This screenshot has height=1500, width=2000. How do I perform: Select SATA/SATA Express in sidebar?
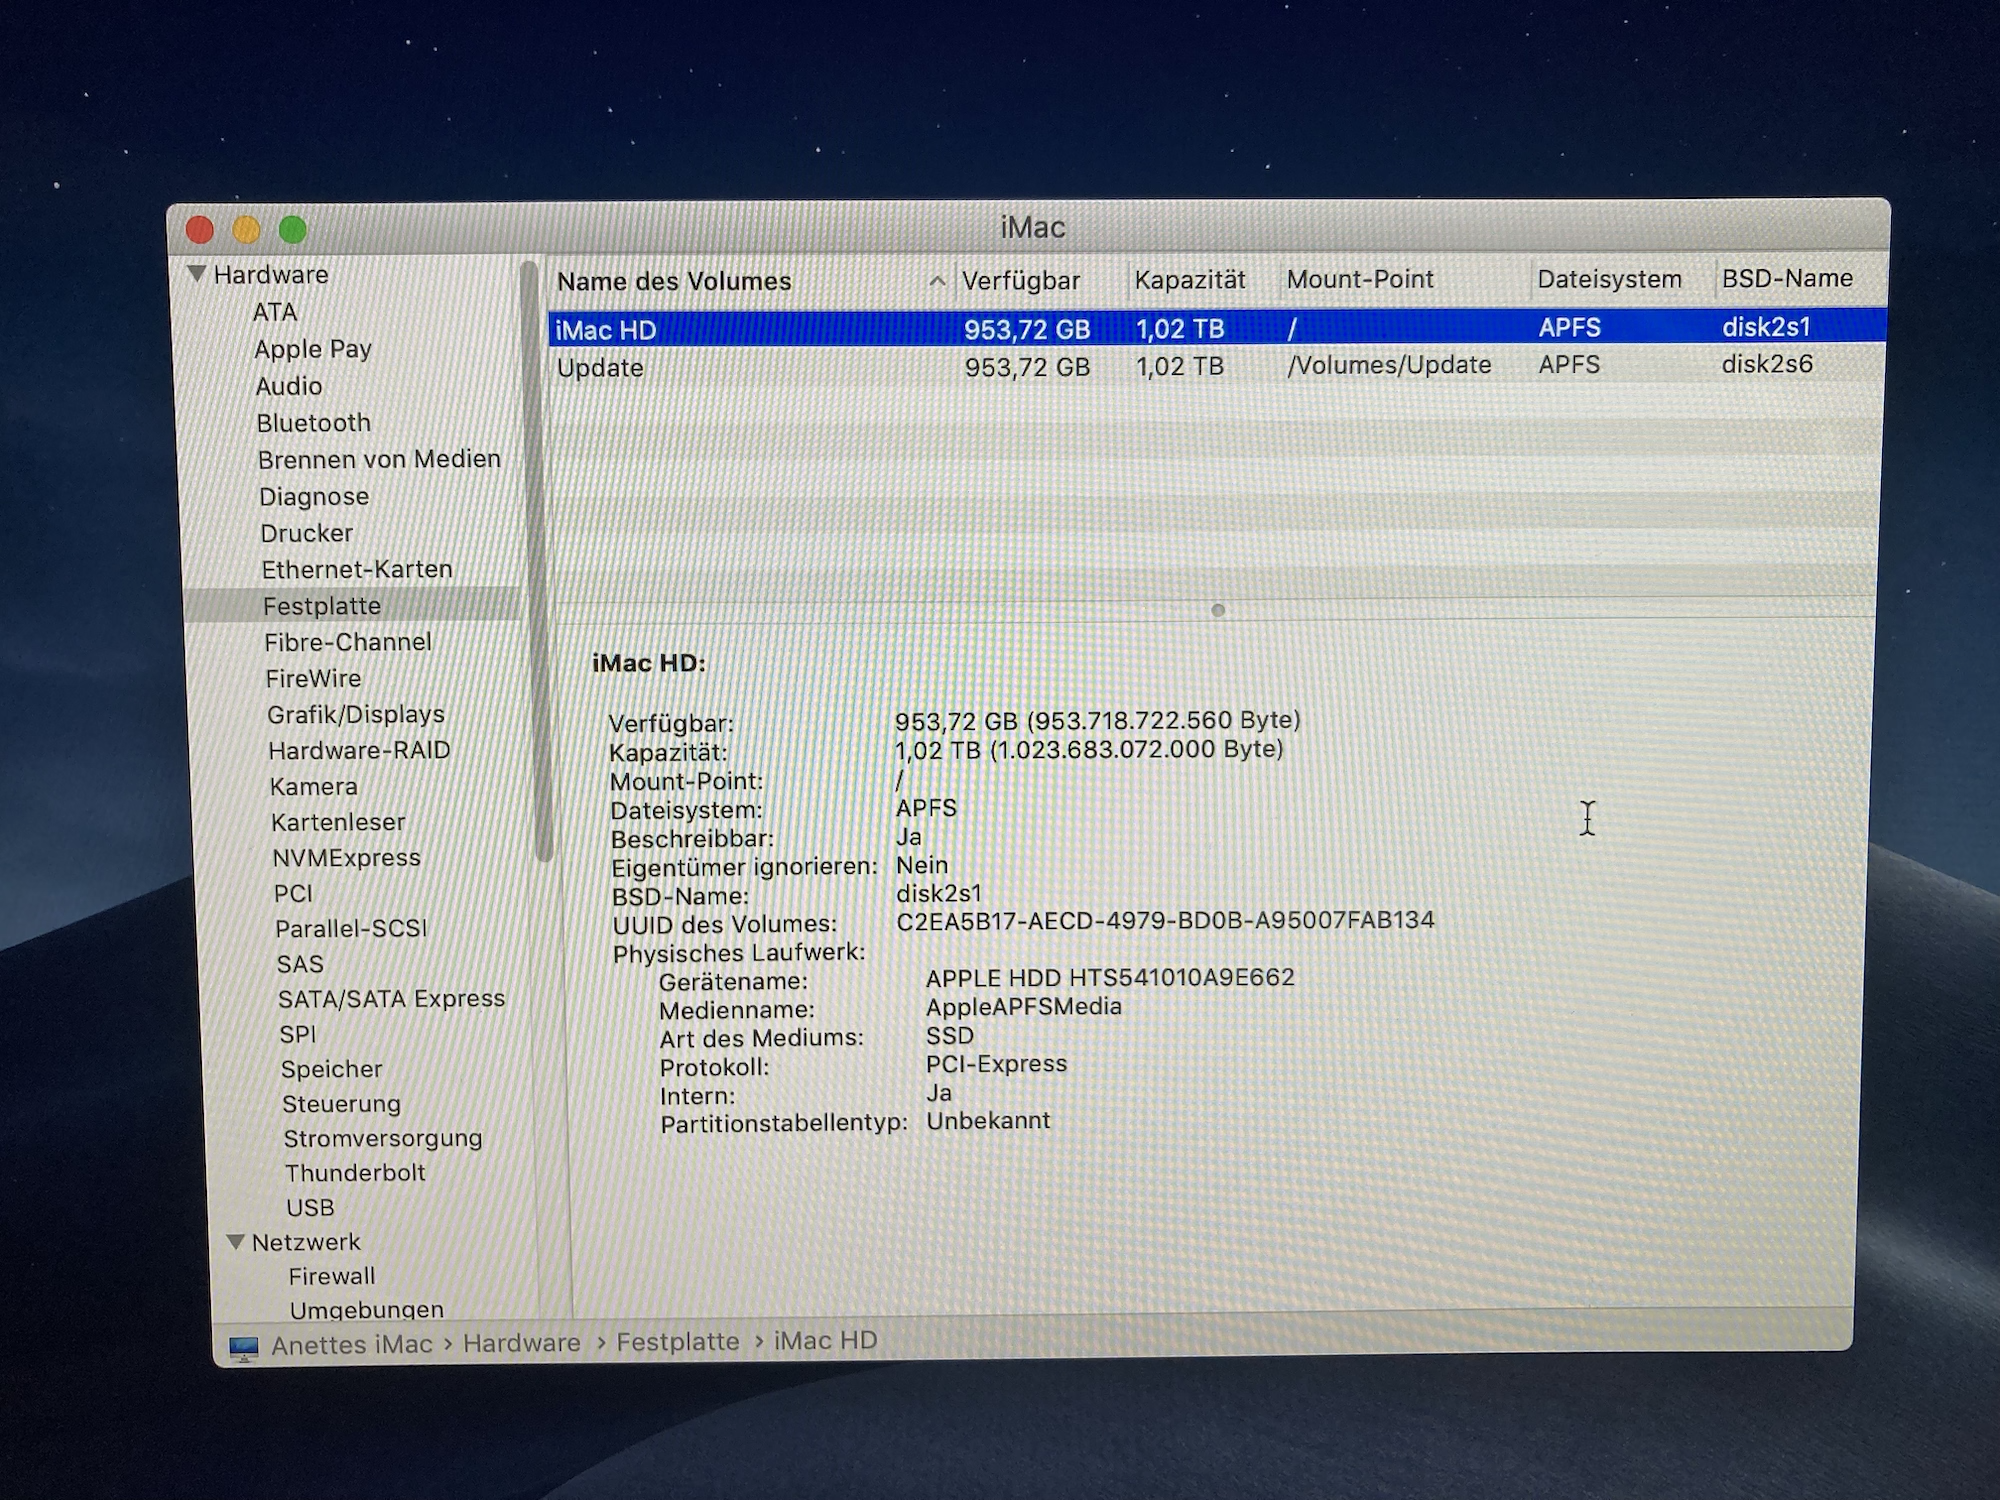click(391, 999)
